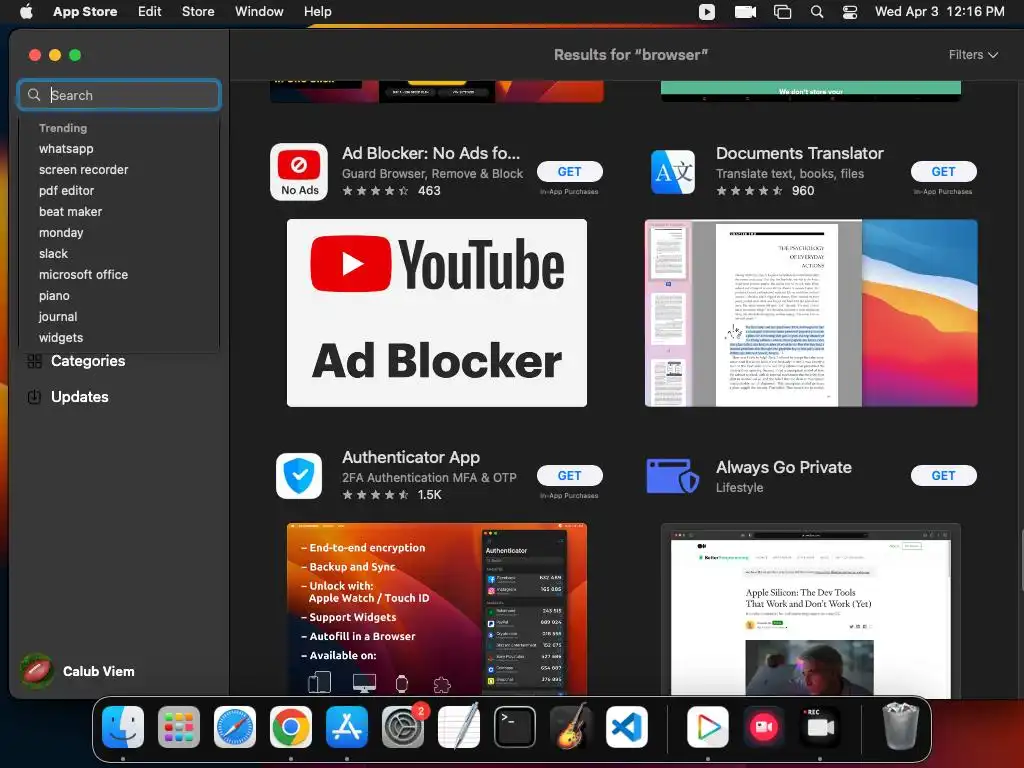Select trending search 'pdf editor'
This screenshot has height=768, width=1024.
[x=67, y=190]
